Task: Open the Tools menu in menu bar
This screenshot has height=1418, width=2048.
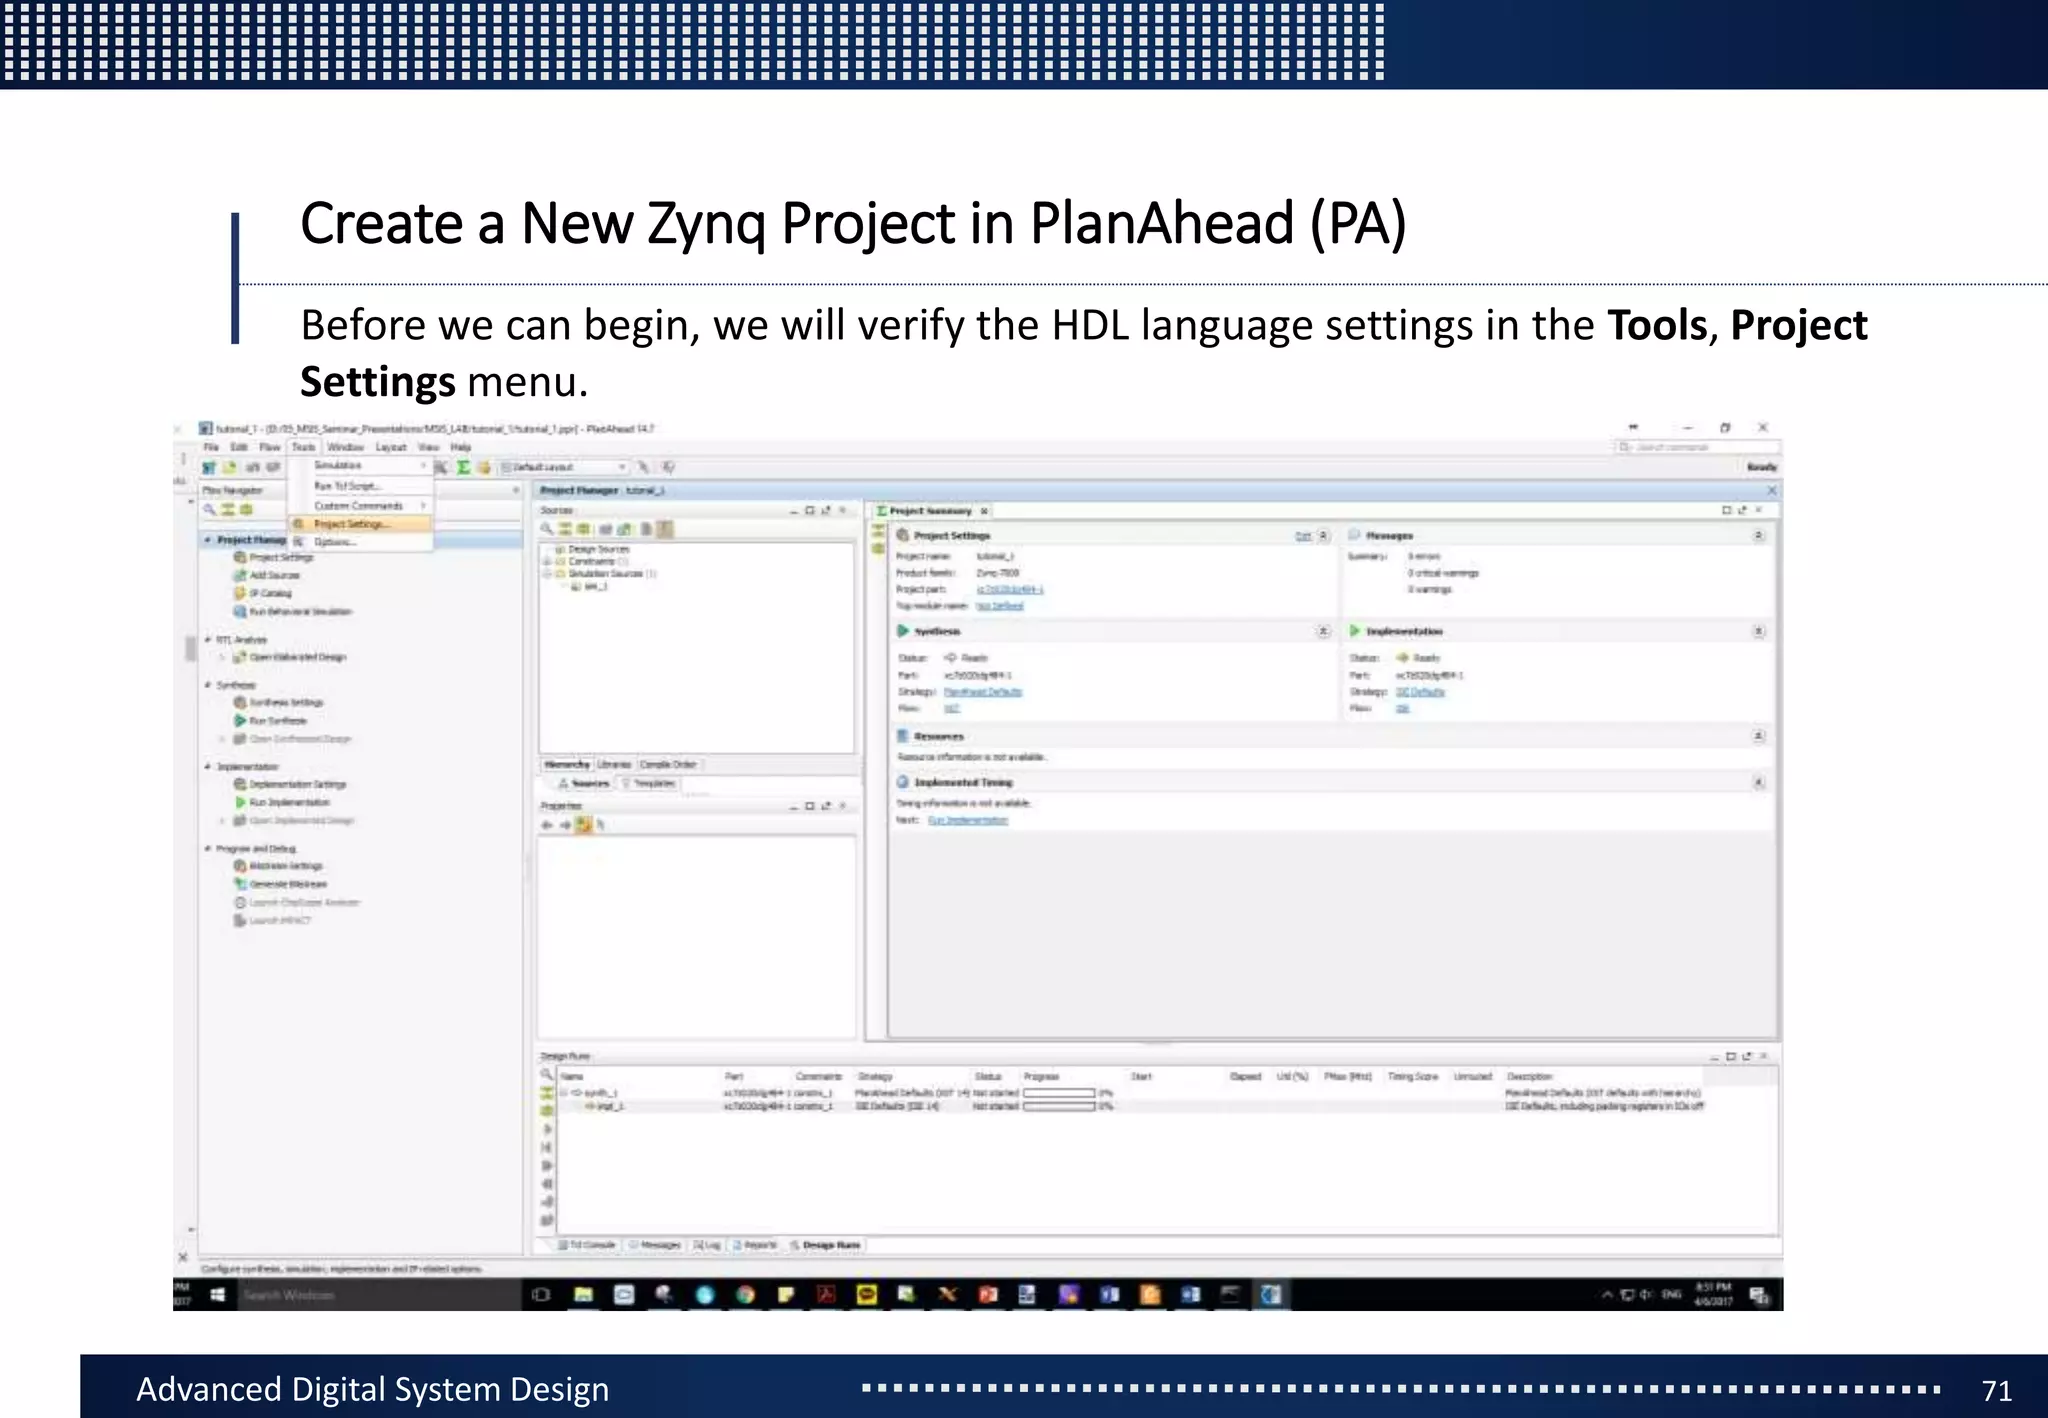Action: [x=303, y=447]
